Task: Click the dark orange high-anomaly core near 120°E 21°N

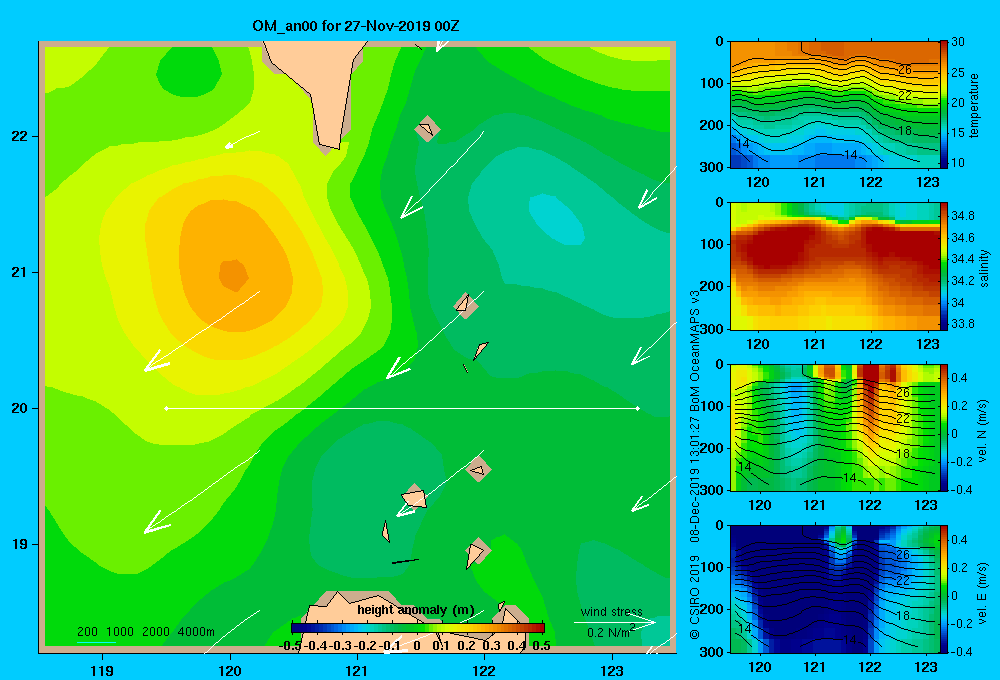Action: (x=233, y=276)
